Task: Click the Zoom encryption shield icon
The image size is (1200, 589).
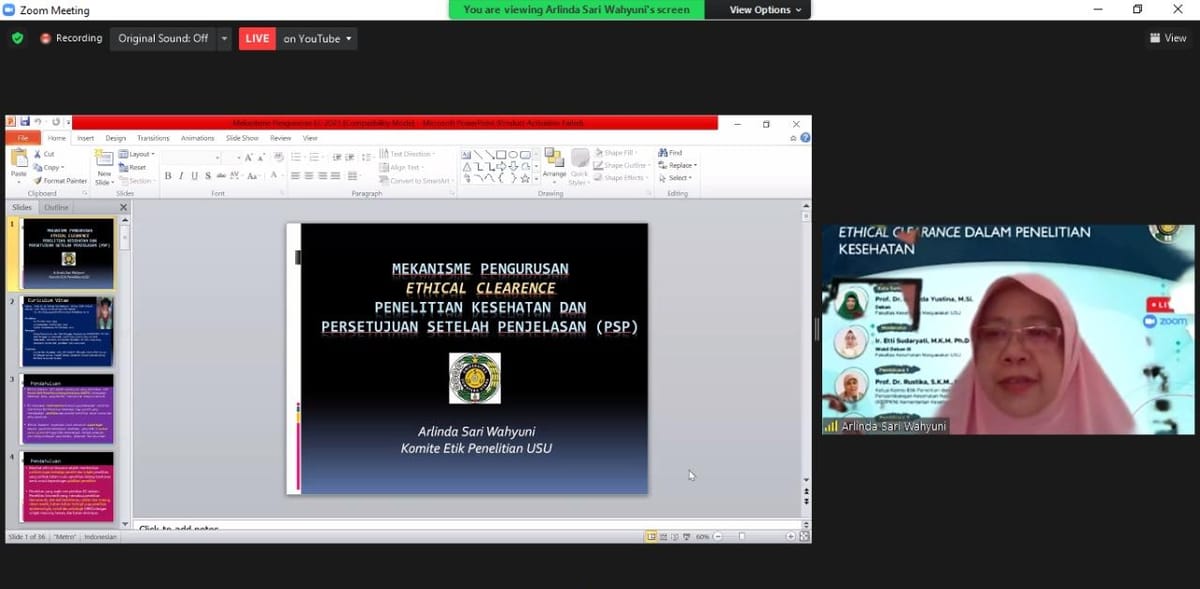Action: (17, 38)
